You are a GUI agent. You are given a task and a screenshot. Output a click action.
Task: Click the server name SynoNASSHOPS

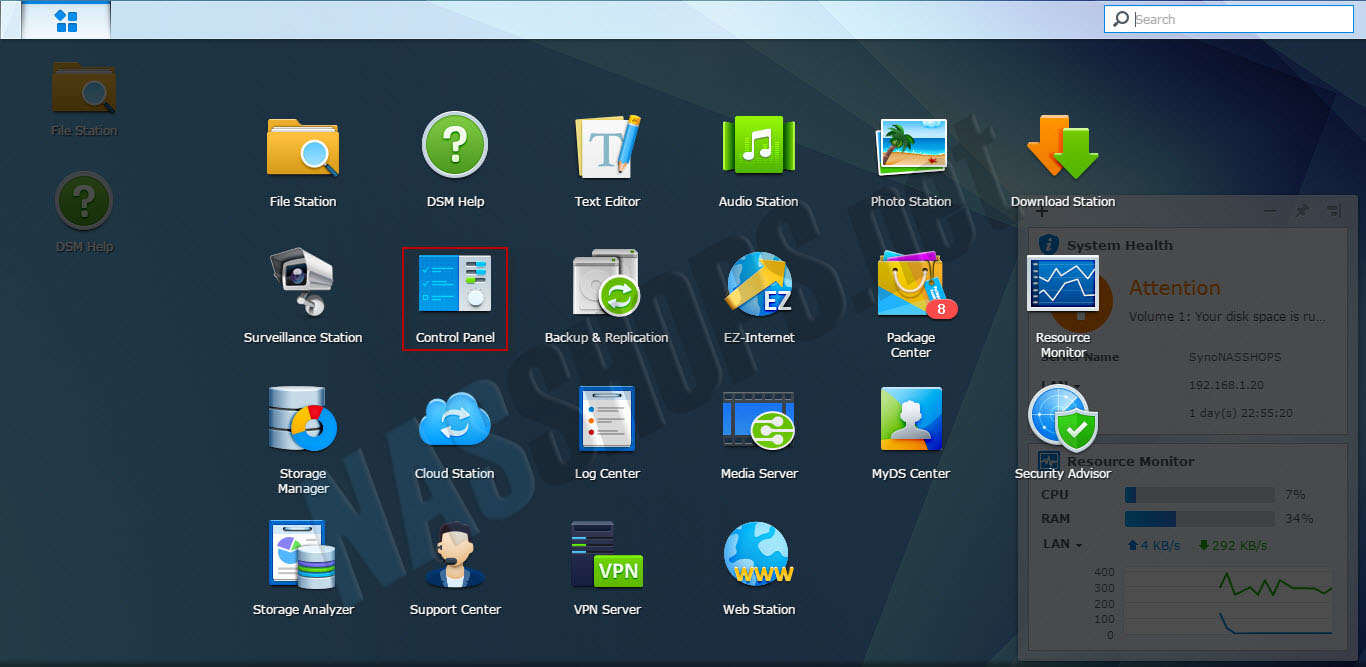point(1235,357)
